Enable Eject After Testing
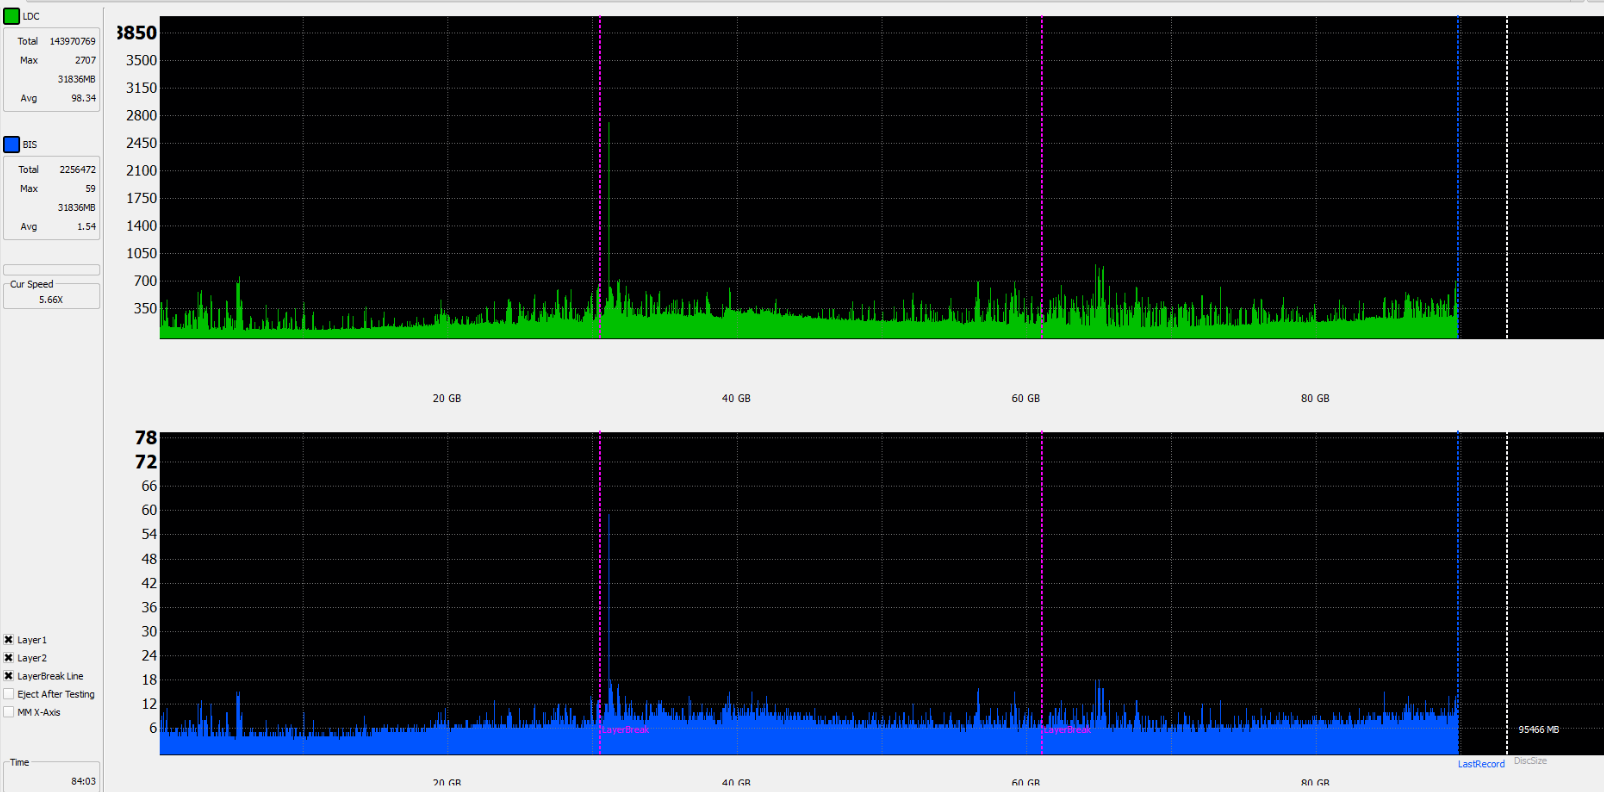Viewport: 1604px width, 792px height. click(x=9, y=694)
